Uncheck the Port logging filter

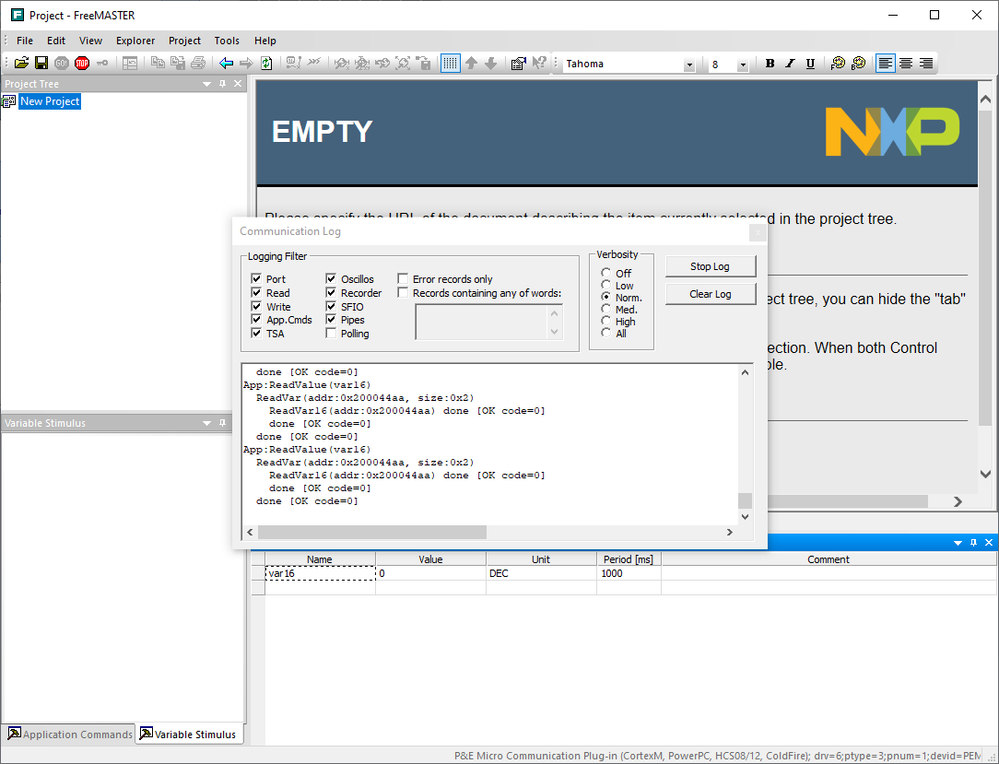coord(256,278)
